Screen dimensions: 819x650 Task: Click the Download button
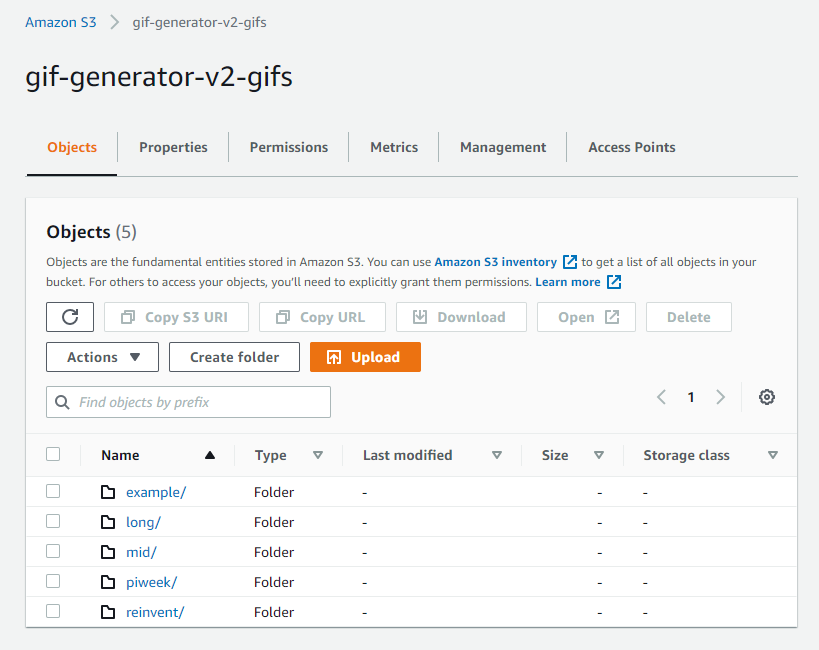[461, 317]
